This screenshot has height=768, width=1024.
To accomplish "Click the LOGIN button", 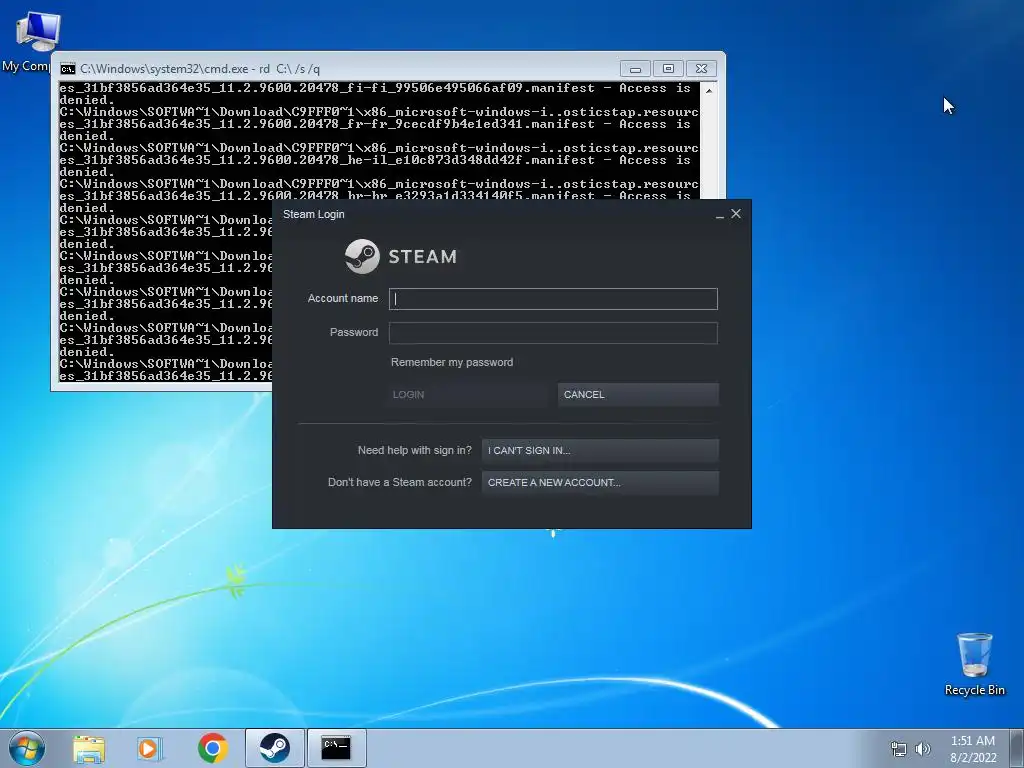I will point(467,394).
